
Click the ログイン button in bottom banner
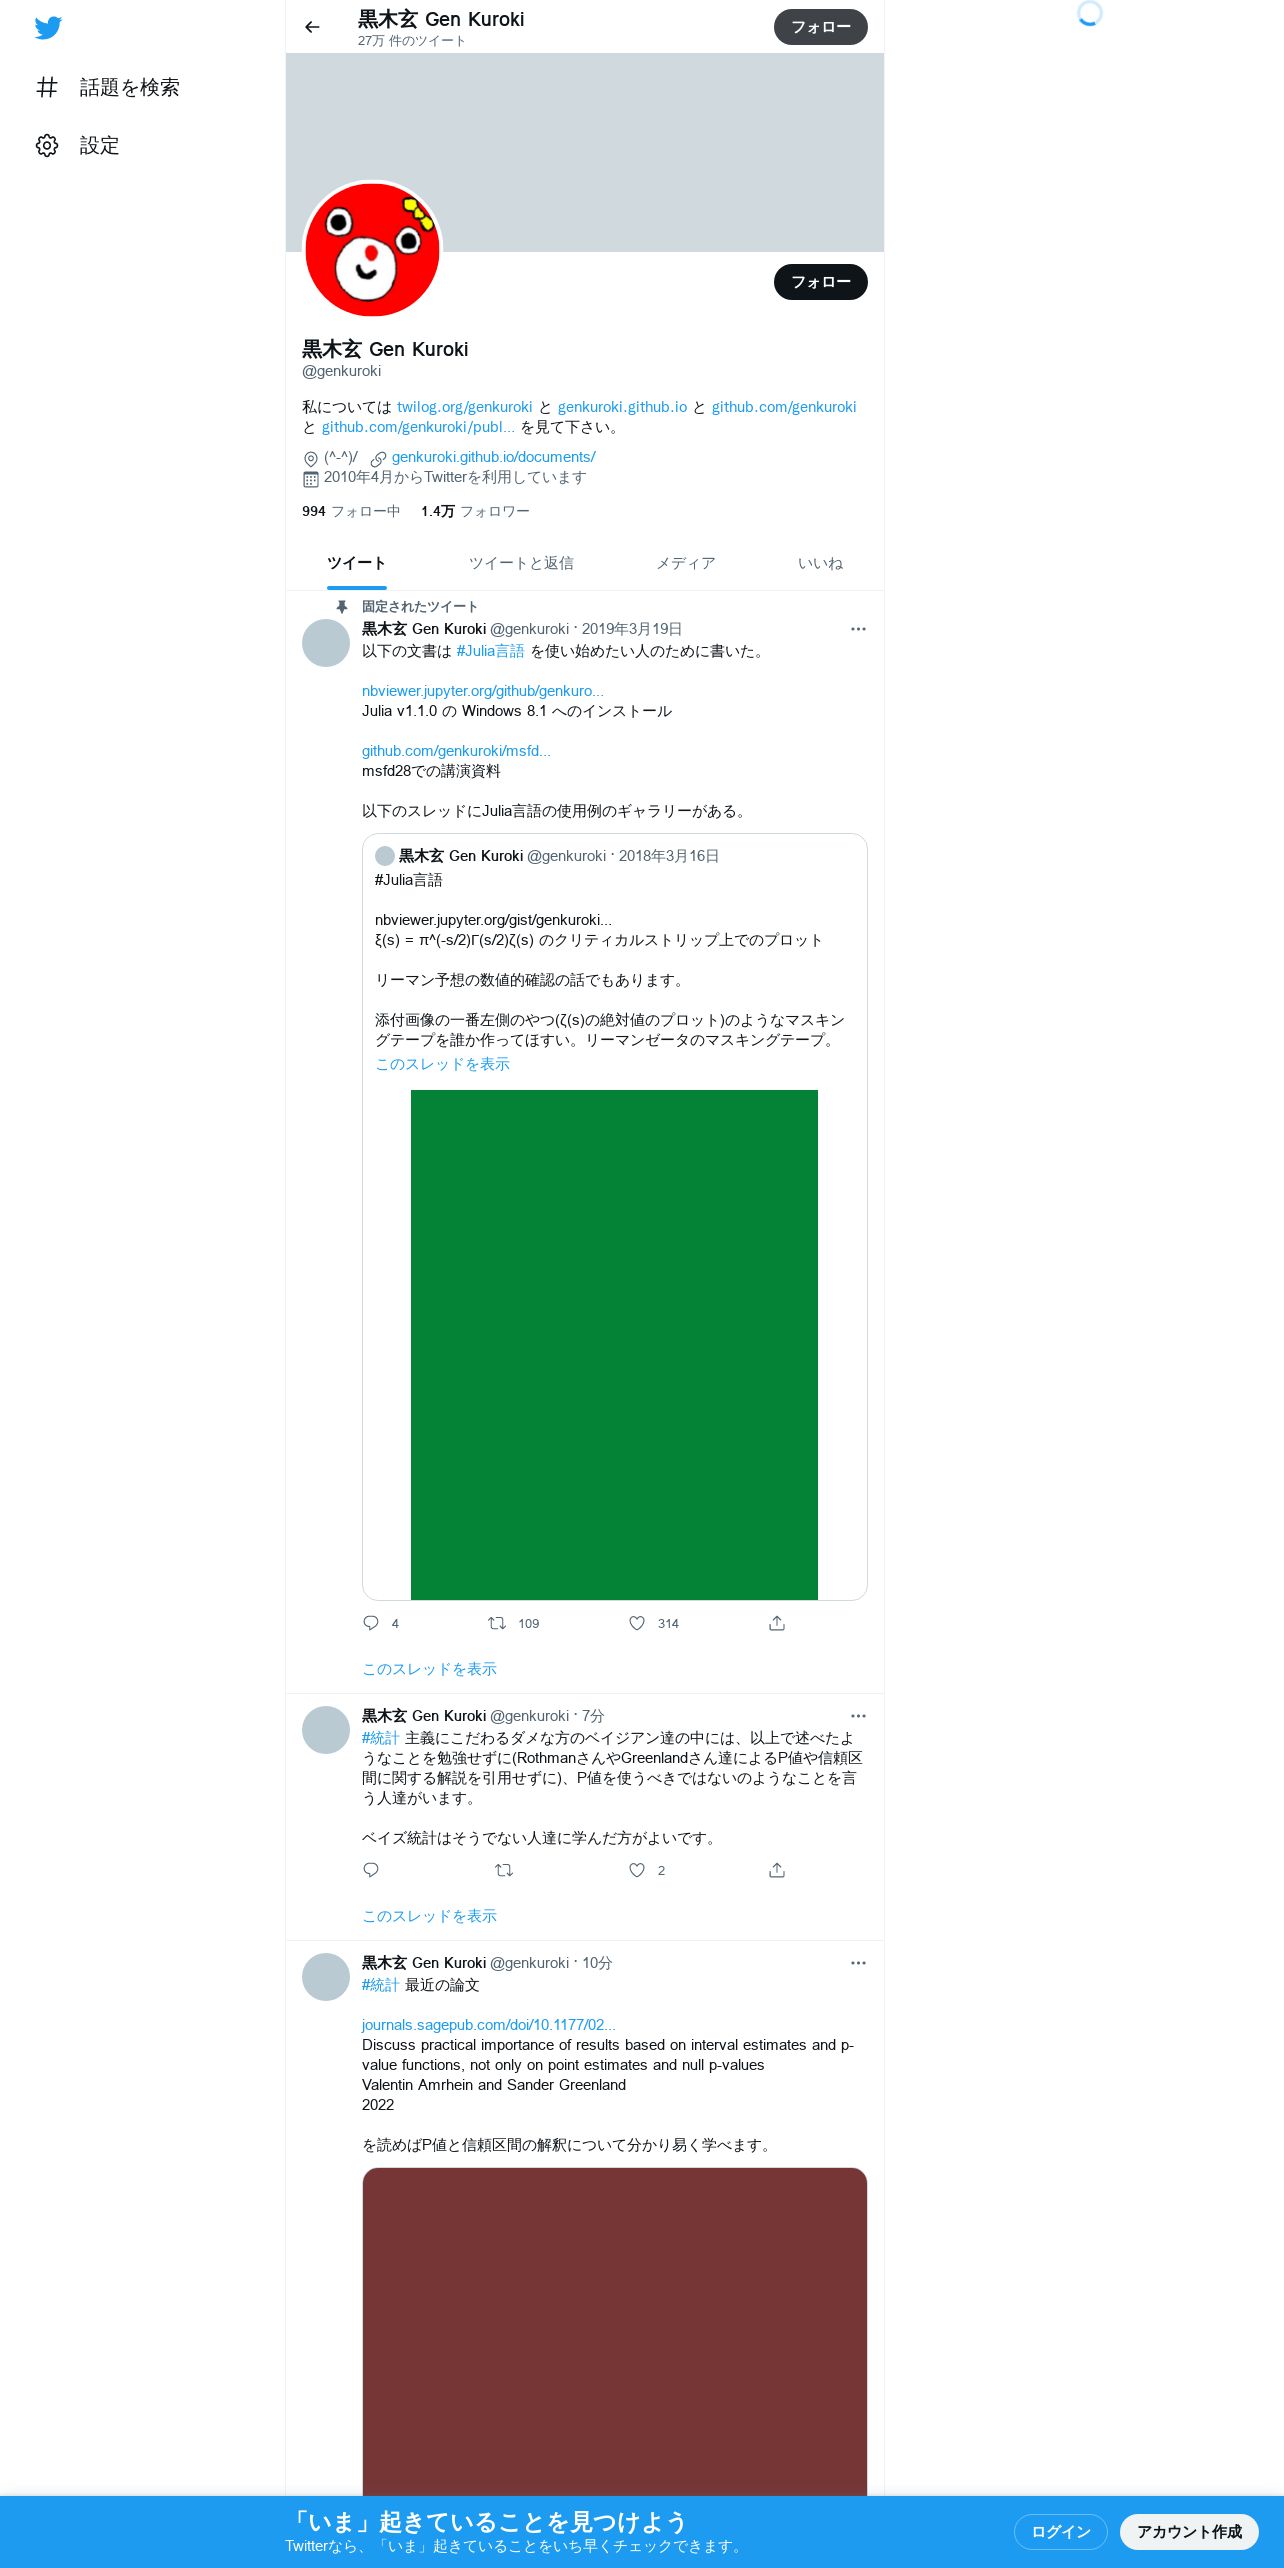coord(1061,2531)
